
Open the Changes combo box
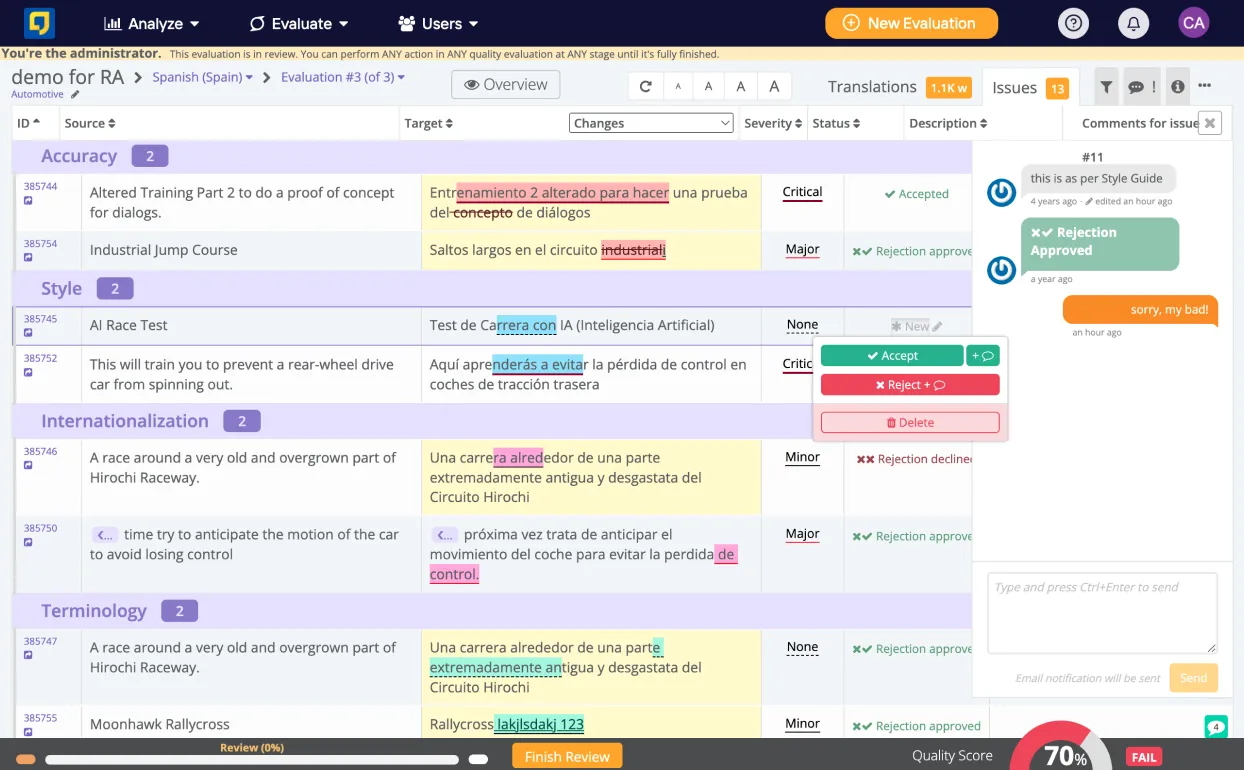[652, 123]
